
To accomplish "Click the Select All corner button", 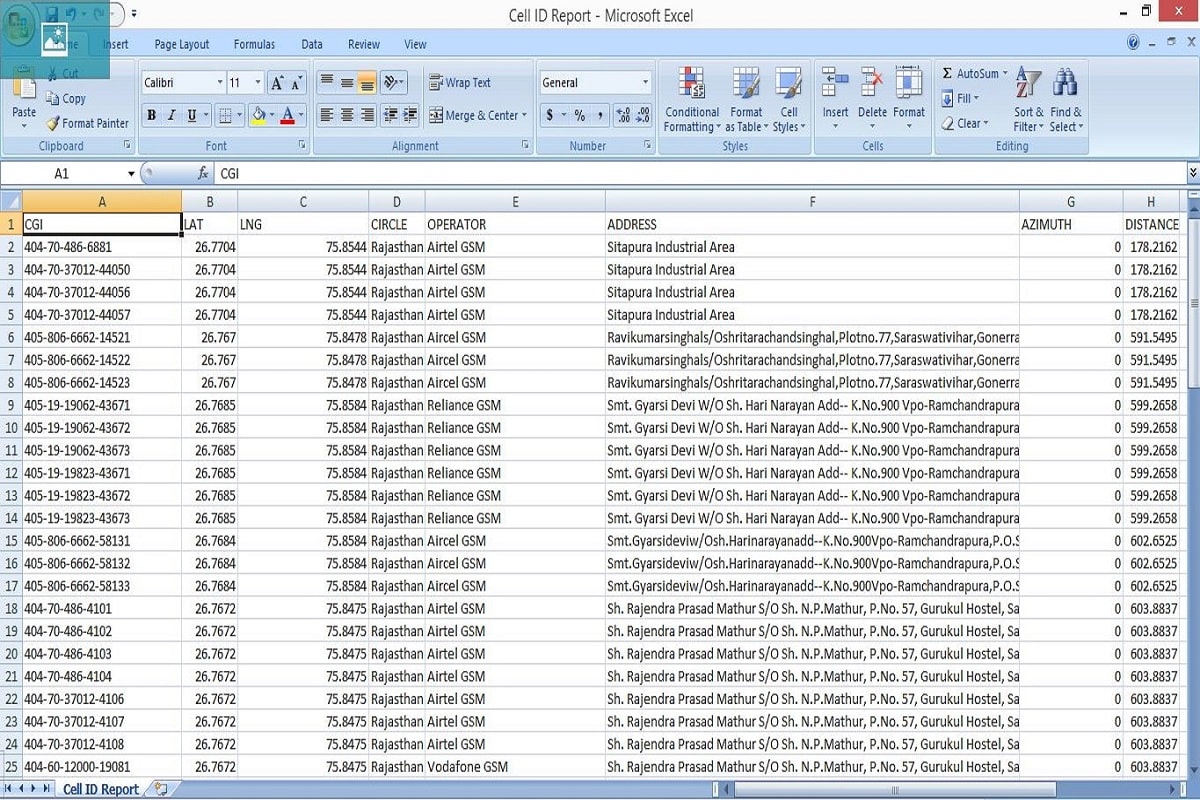I will [11, 202].
